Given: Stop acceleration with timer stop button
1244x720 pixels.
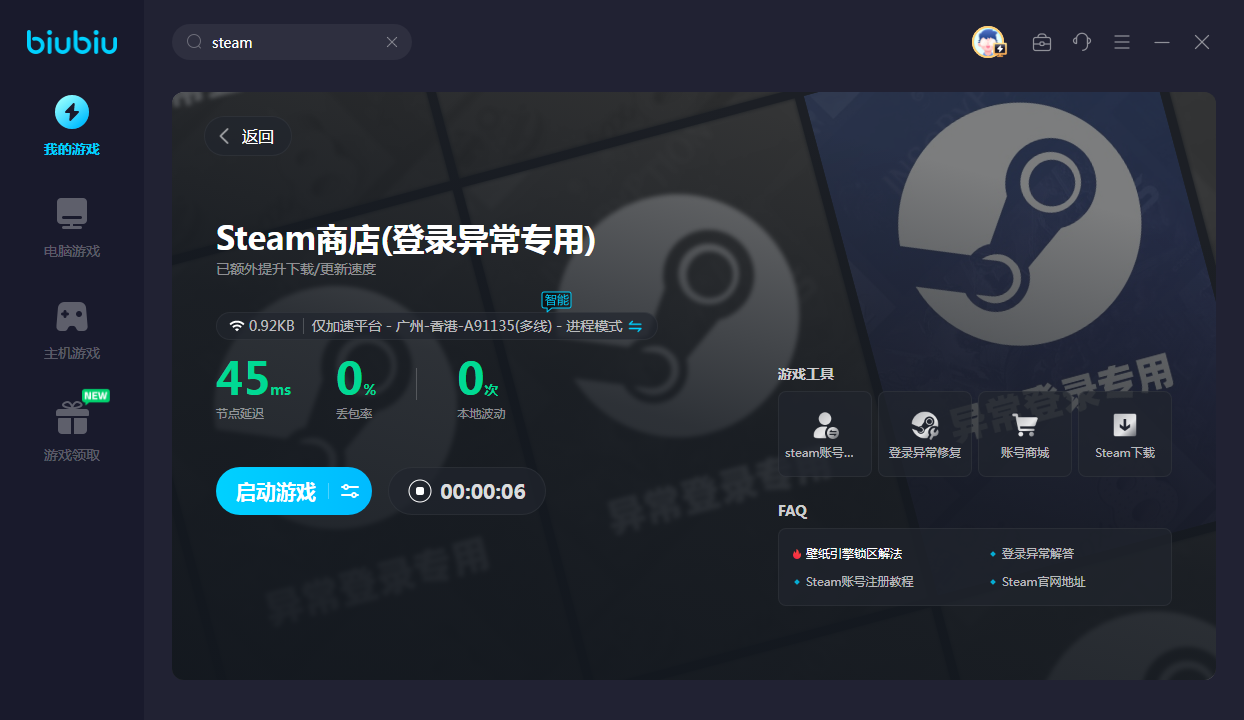Looking at the screenshot, I should [x=420, y=491].
